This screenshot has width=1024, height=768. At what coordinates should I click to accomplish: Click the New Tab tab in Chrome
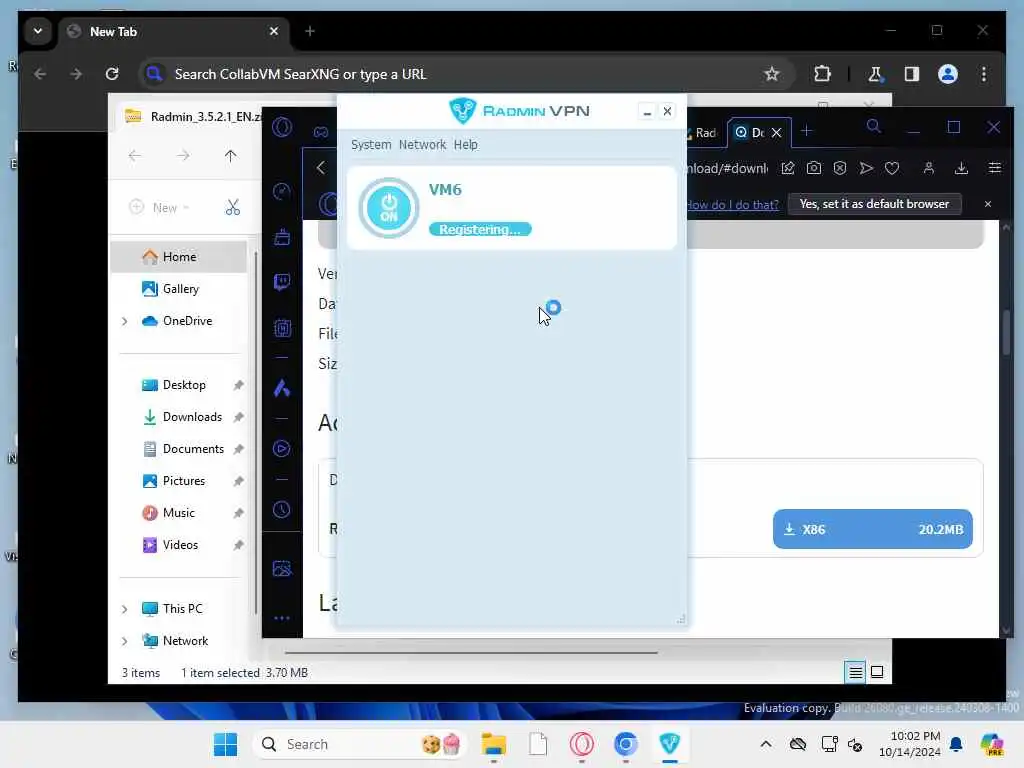174,31
